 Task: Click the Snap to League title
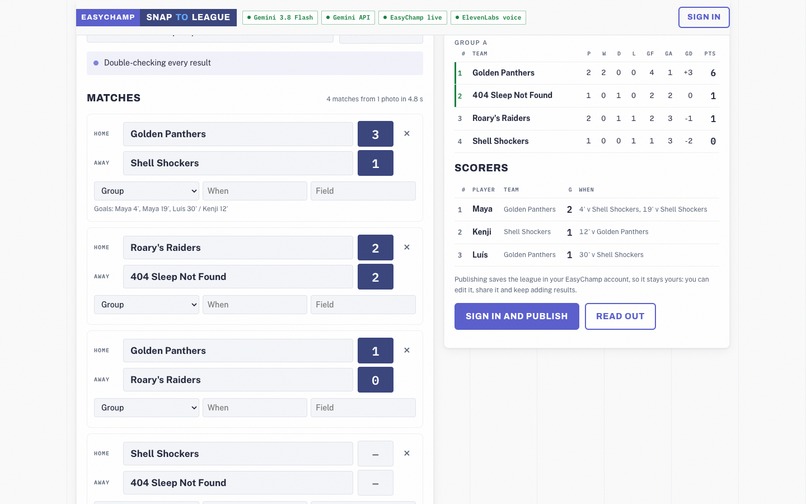(188, 17)
